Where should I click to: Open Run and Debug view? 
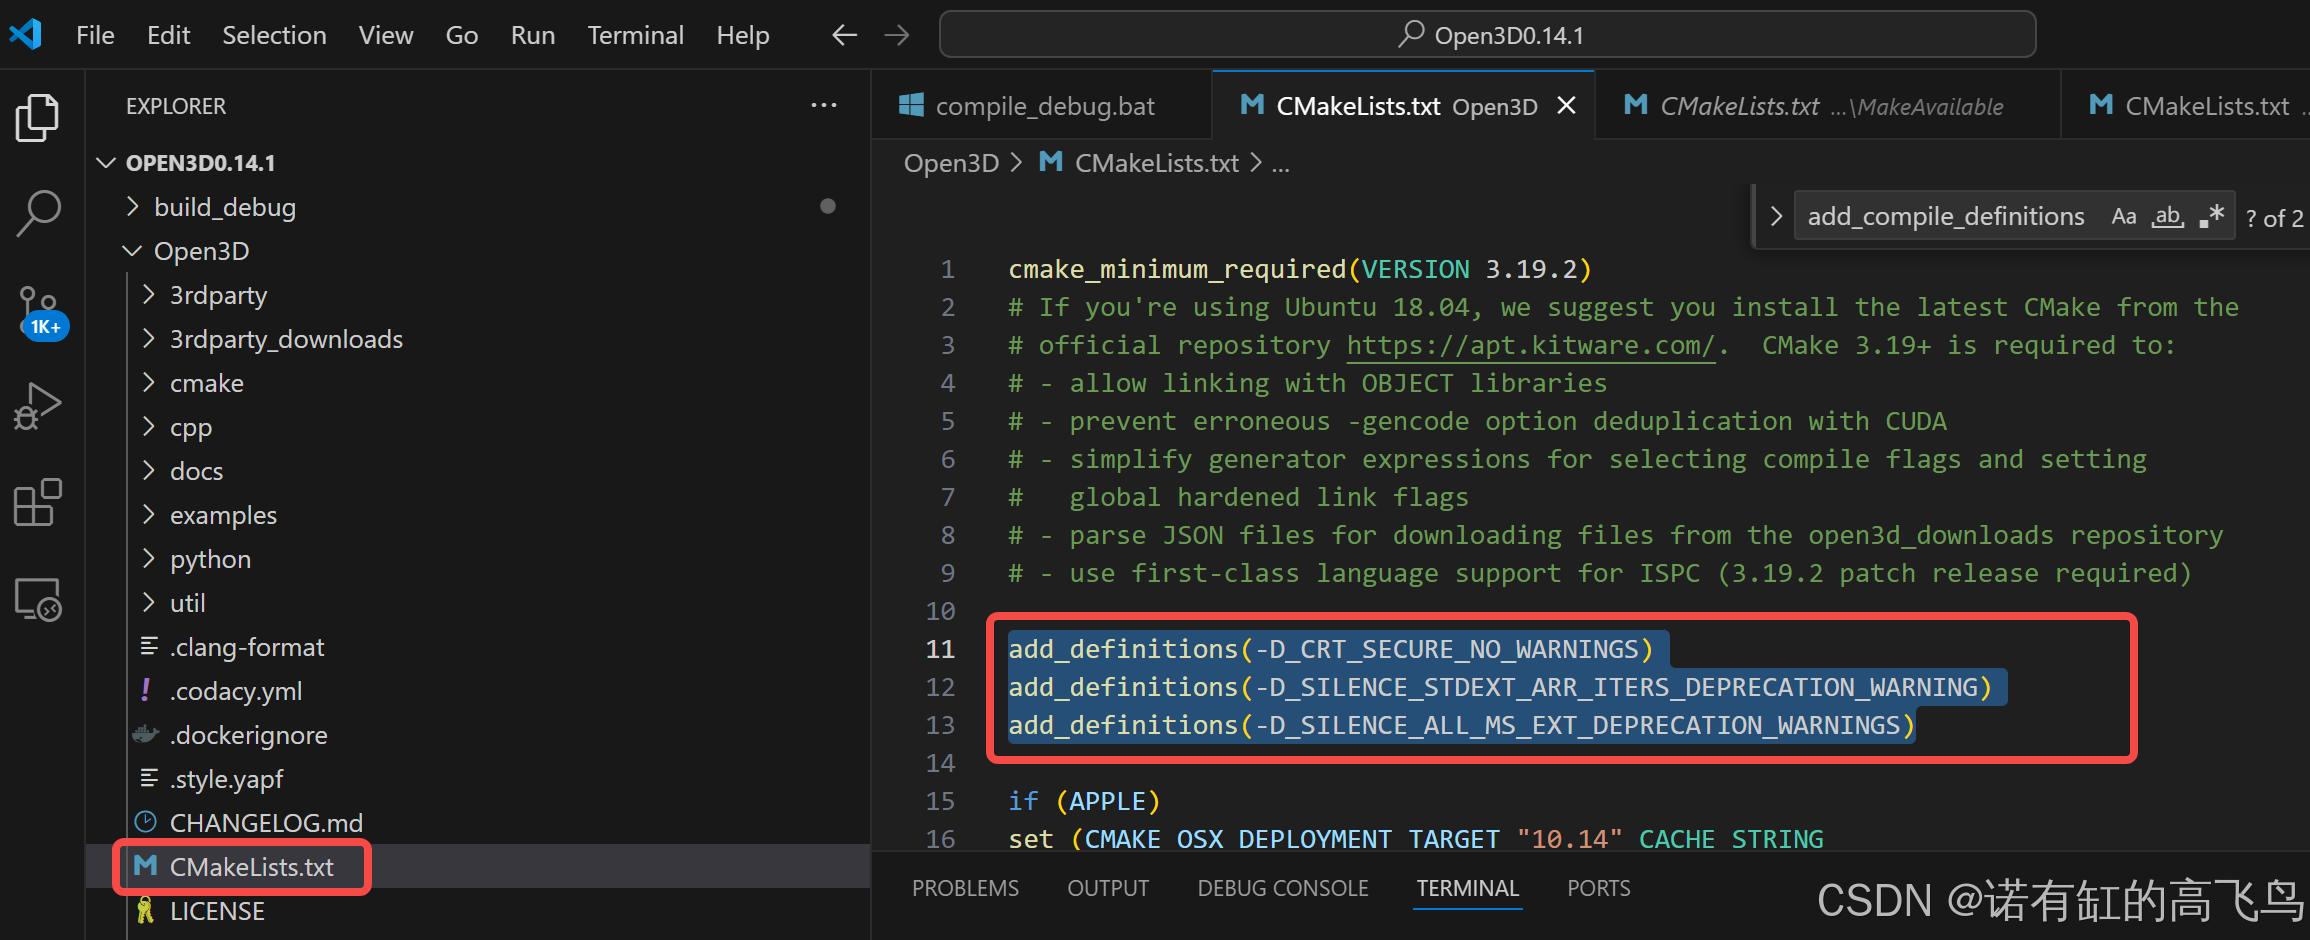coord(38,406)
